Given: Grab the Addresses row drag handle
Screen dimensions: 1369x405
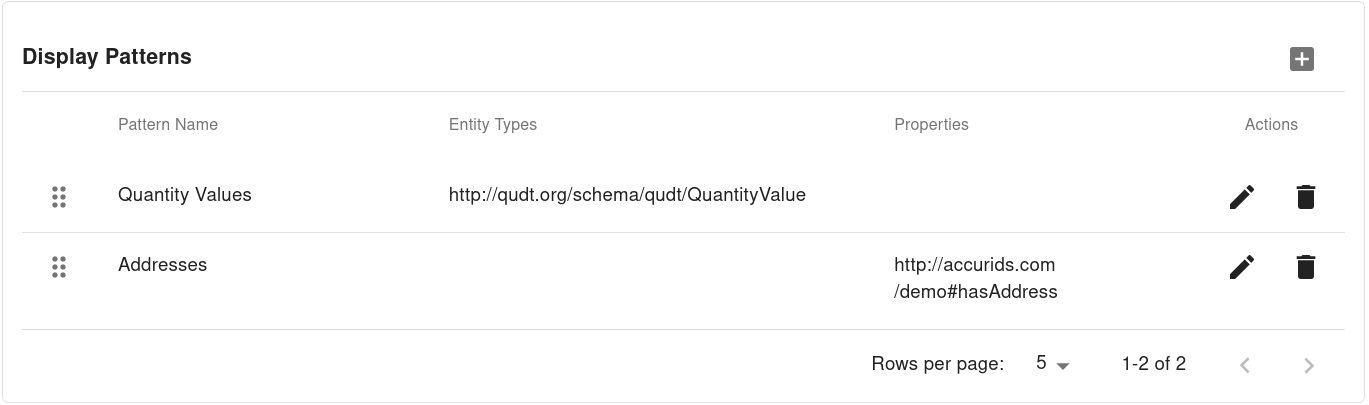Looking at the screenshot, I should (x=59, y=267).
